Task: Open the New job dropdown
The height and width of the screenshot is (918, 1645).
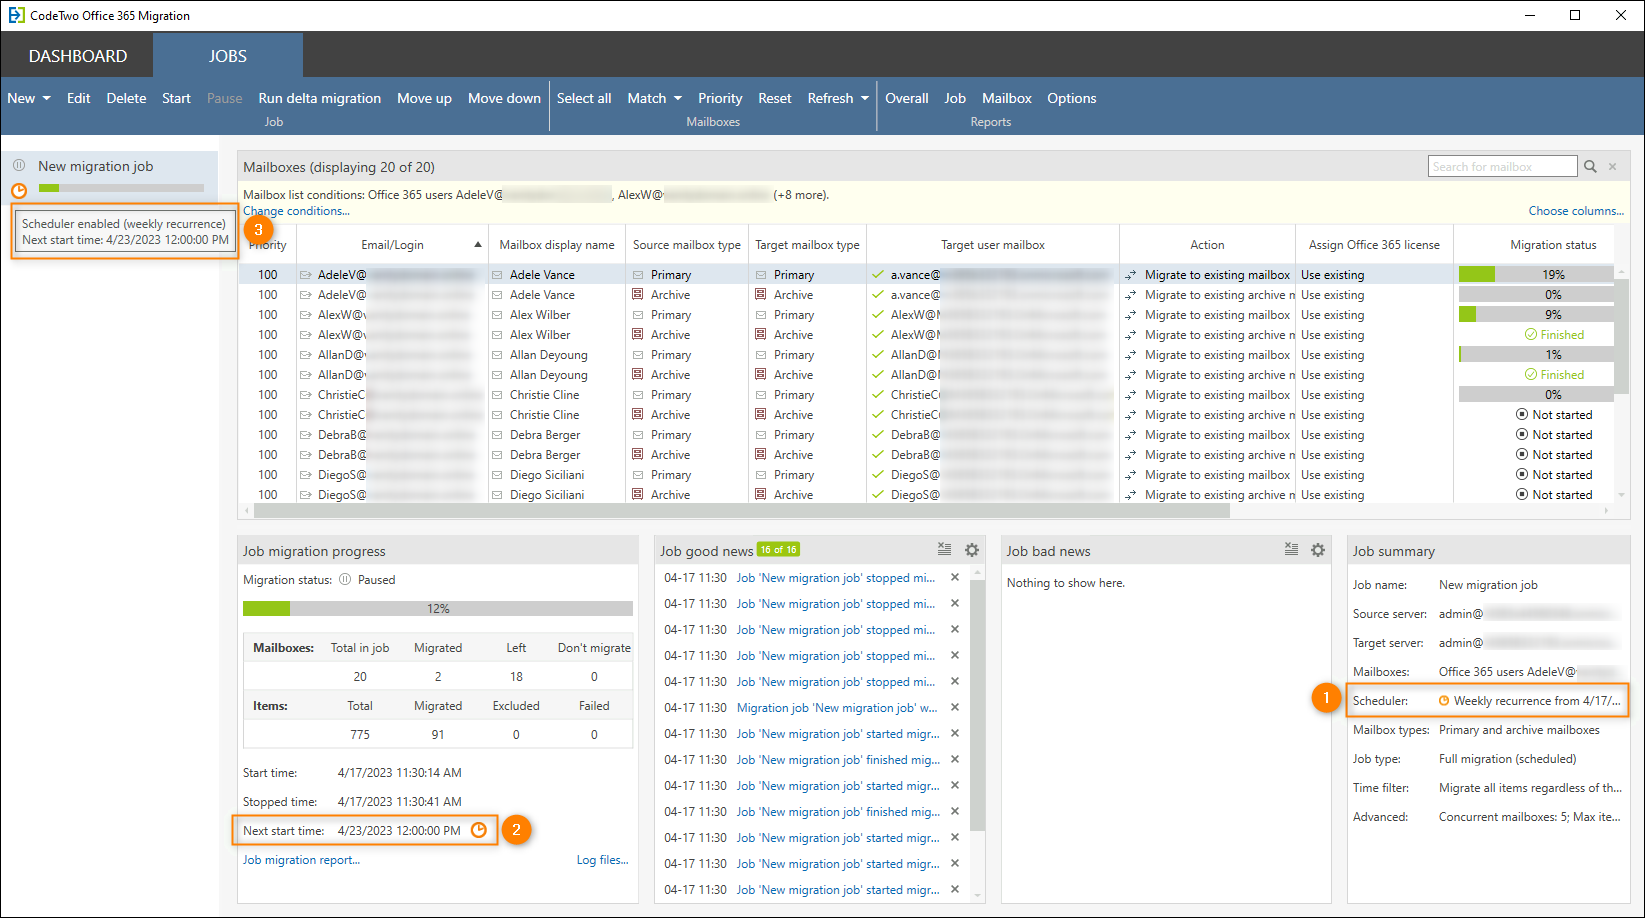Action: coord(29,98)
